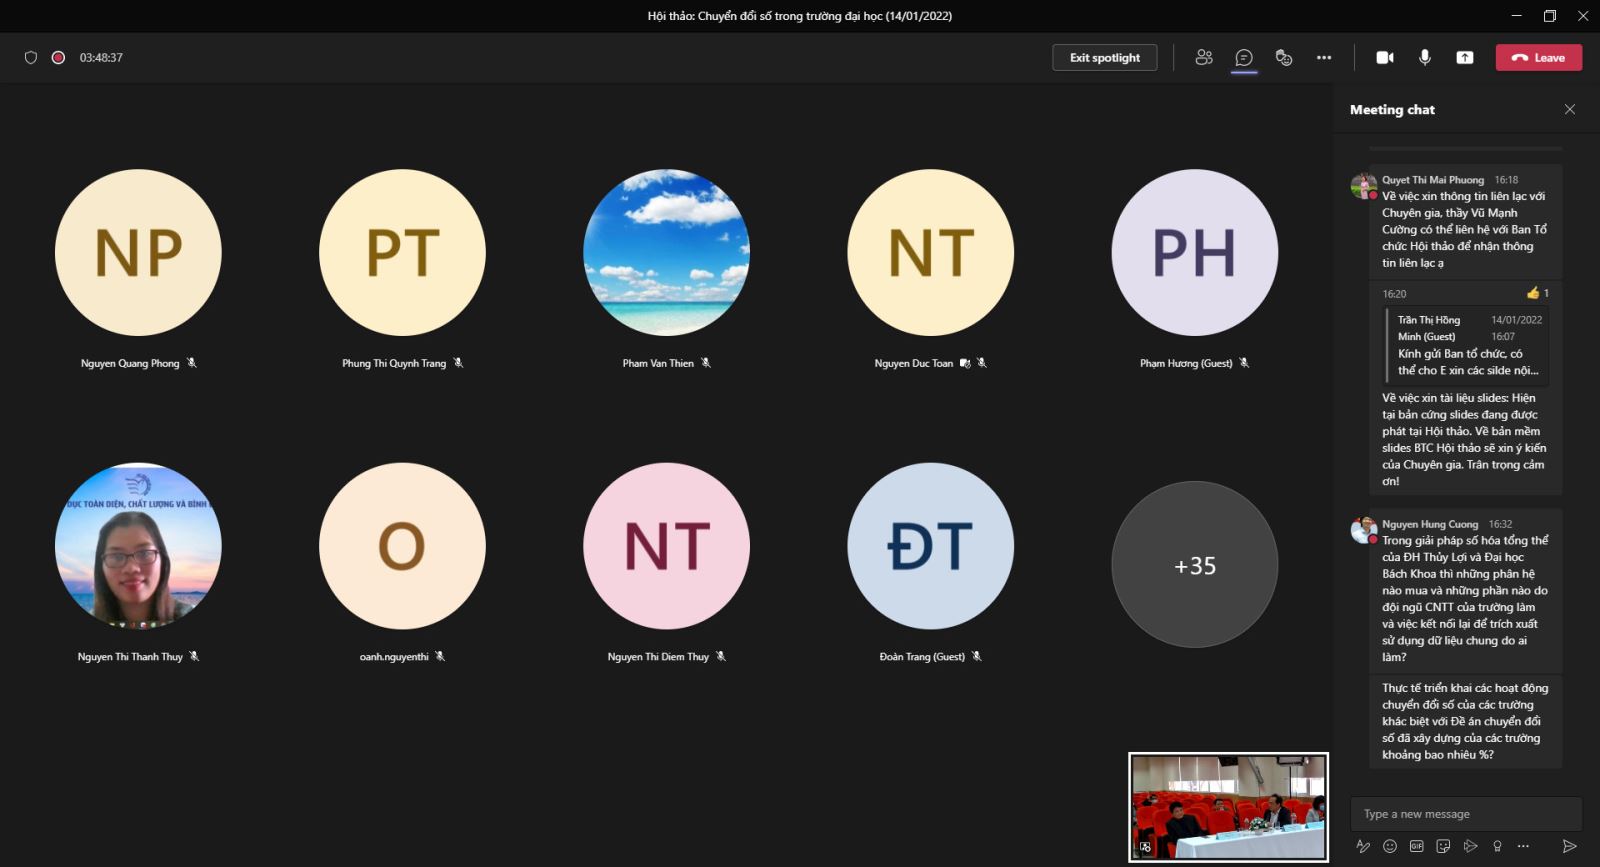The image size is (1600, 867).
Task: Hide the meeting chat via toolbar chat icon
Action: 1244,58
